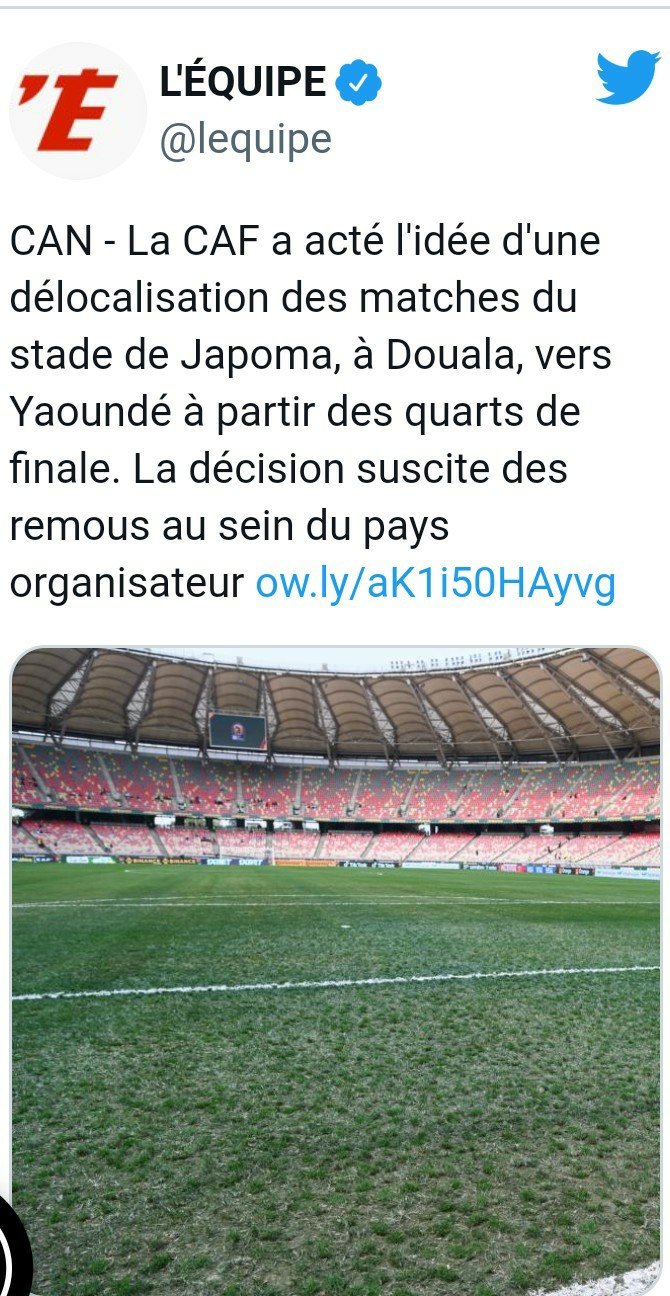The height and width of the screenshot is (1296, 670).
Task: Follow the ow.ly/aK1i50HAyvg link
Action: pos(436,584)
